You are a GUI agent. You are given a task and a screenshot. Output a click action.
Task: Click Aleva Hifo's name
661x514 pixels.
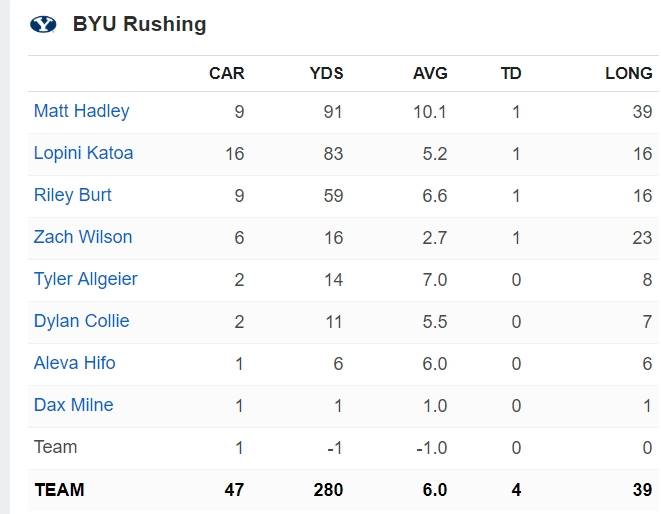[74, 363]
